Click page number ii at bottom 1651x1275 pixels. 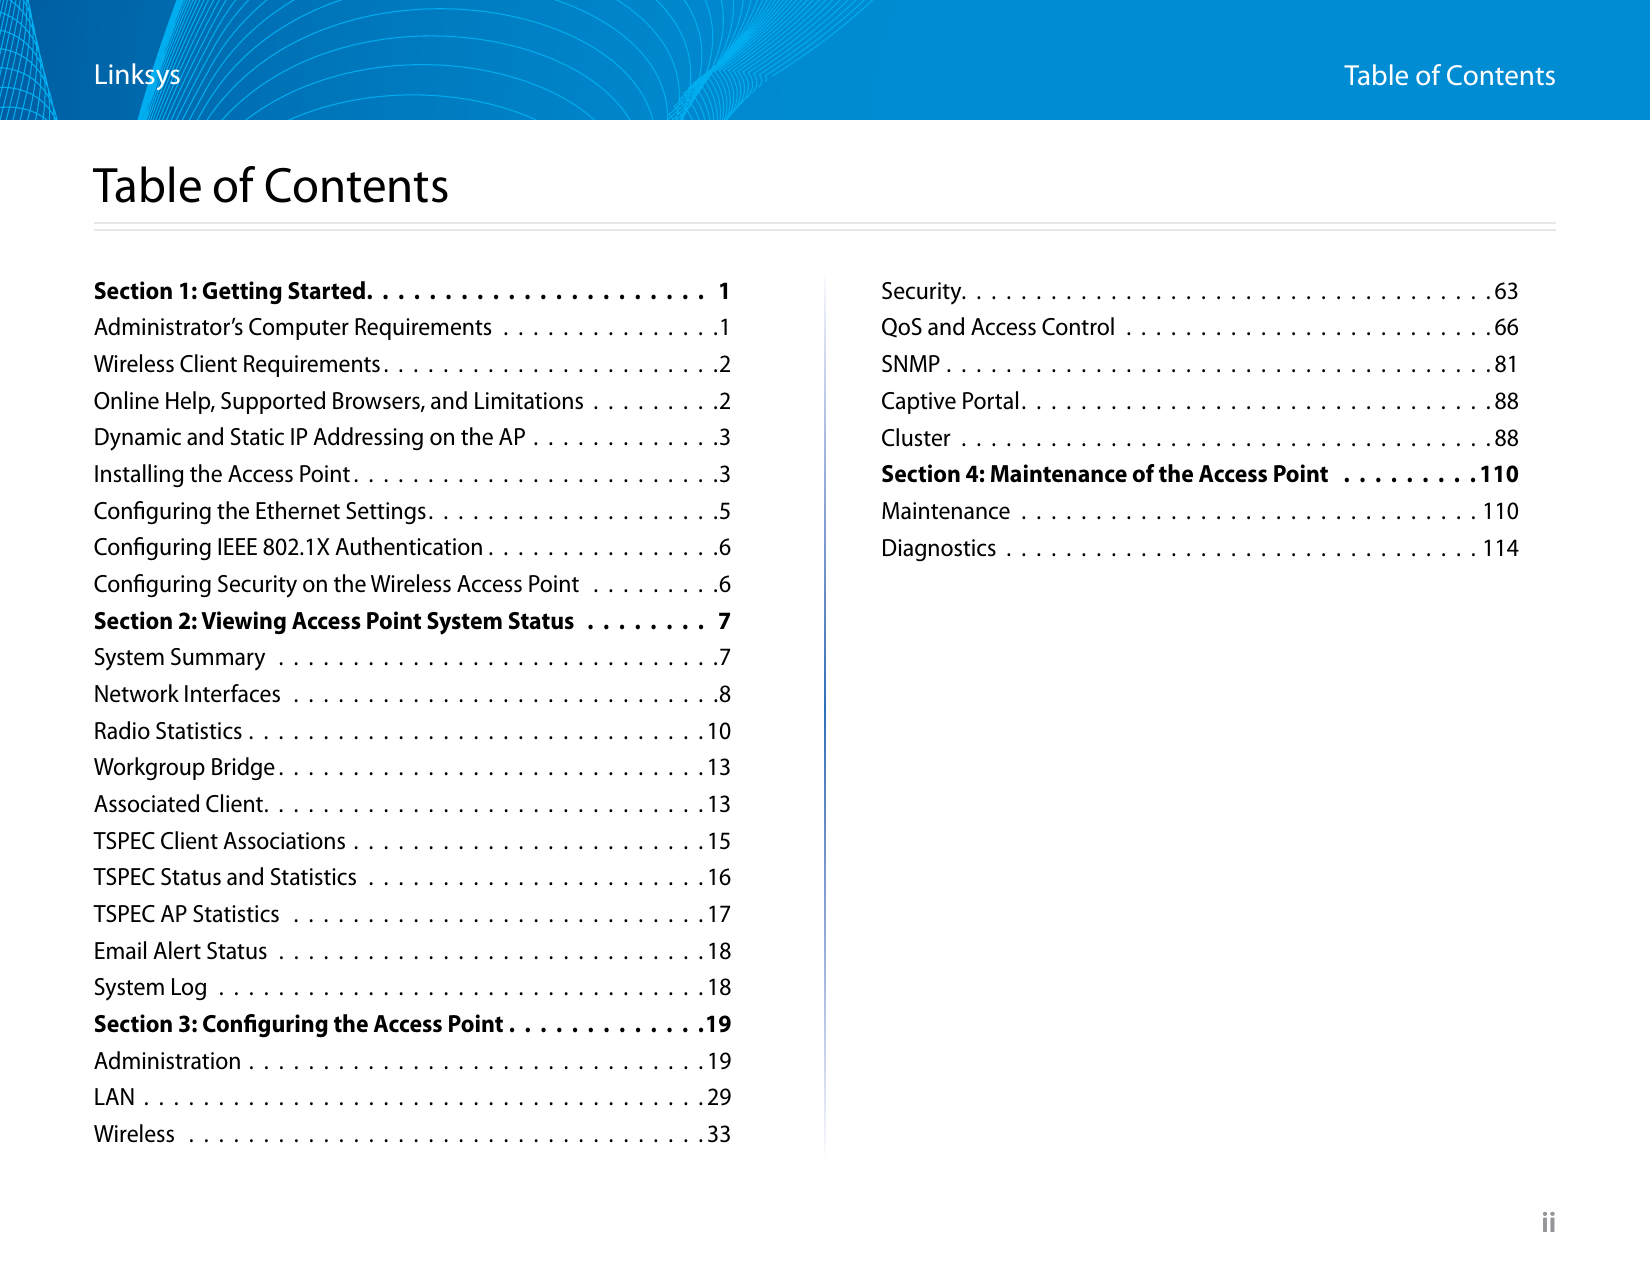[1548, 1222]
